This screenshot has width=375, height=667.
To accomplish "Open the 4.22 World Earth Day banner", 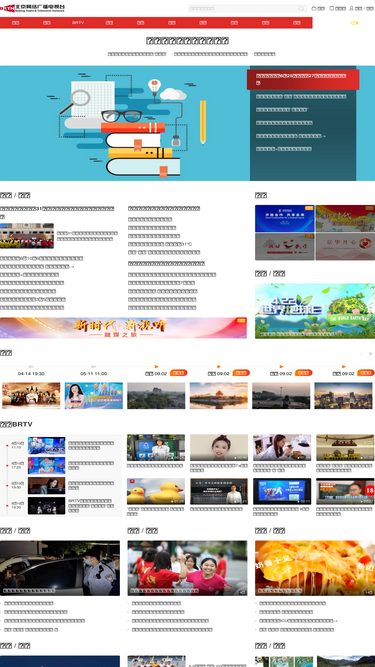I will pyautogui.click(x=315, y=311).
